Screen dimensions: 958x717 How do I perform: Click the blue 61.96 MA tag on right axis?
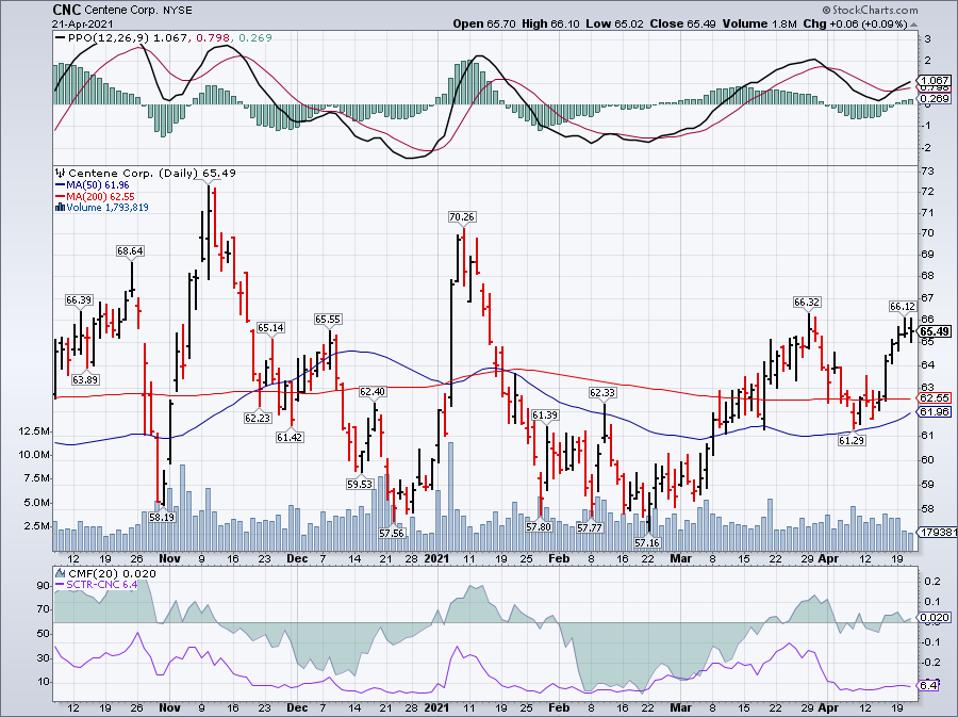coord(935,412)
